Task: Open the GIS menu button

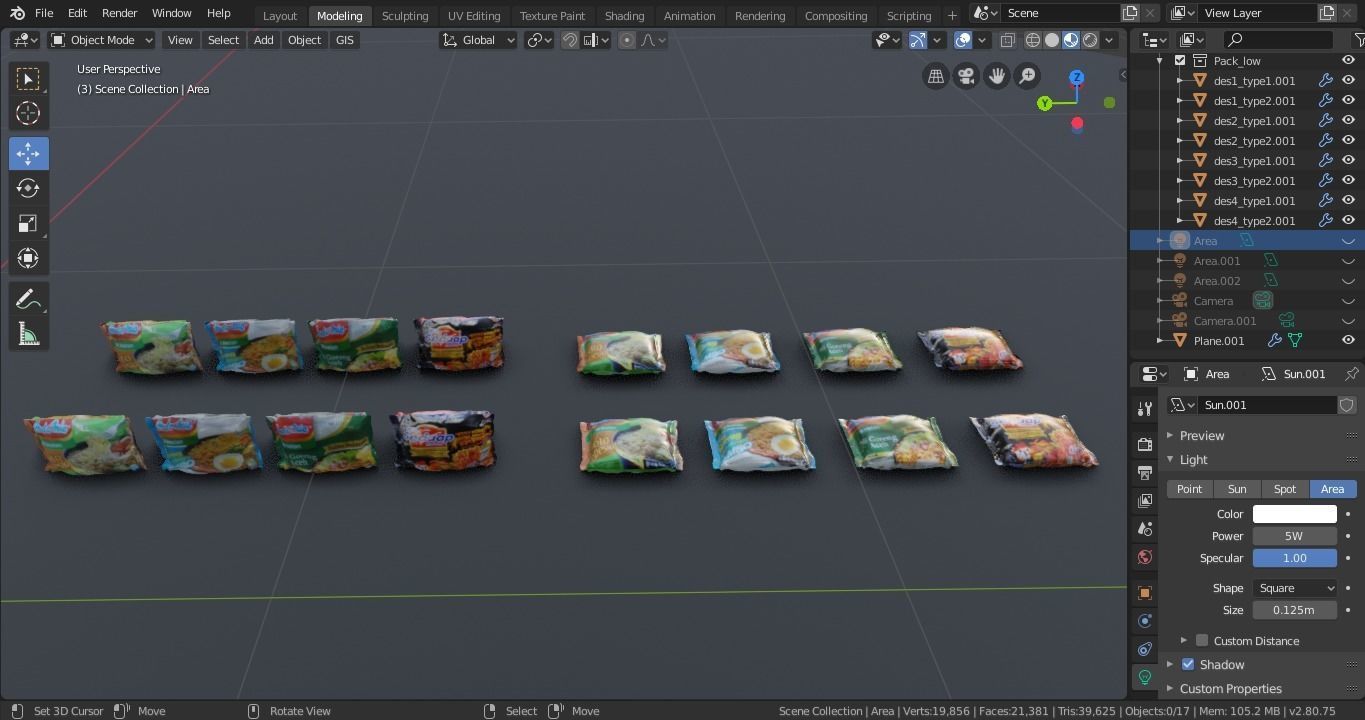Action: point(344,40)
